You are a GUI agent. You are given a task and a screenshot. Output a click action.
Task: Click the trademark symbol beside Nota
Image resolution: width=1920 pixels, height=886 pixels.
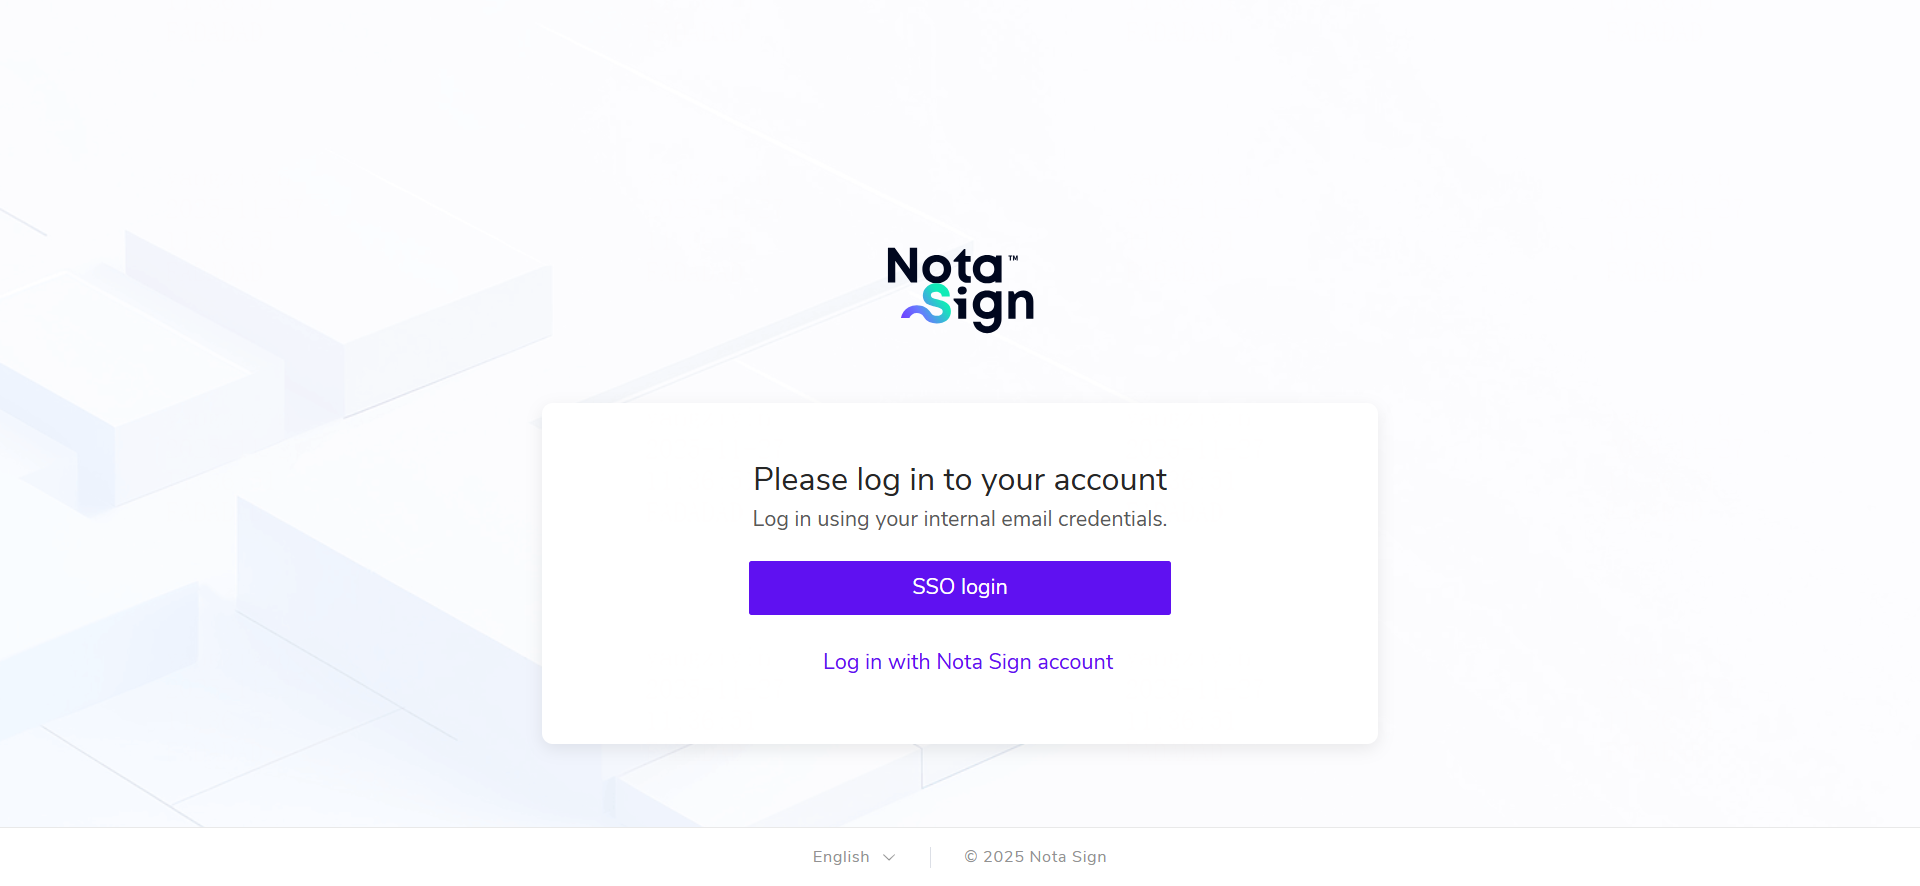pos(1013,258)
